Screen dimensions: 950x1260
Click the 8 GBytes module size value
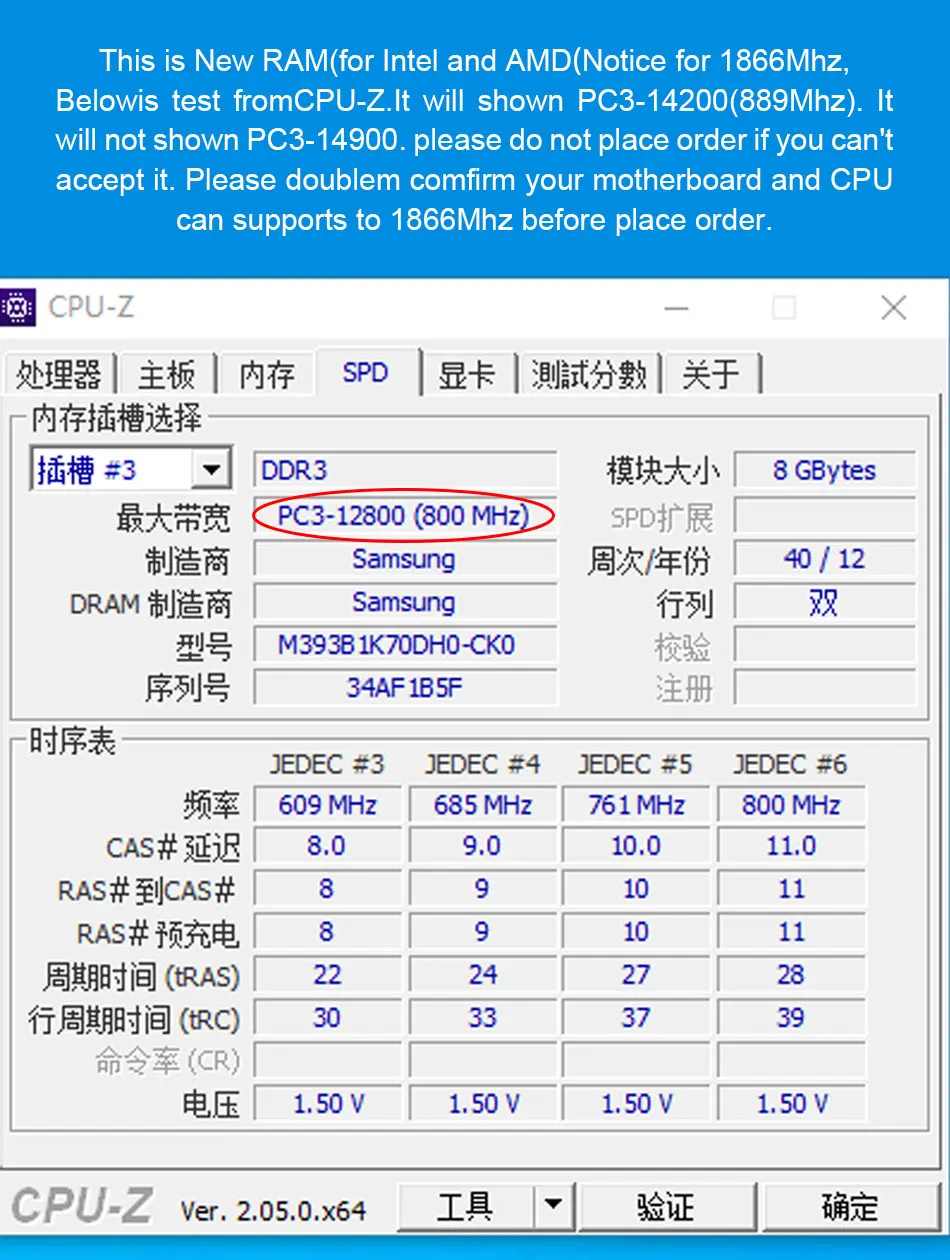(825, 470)
